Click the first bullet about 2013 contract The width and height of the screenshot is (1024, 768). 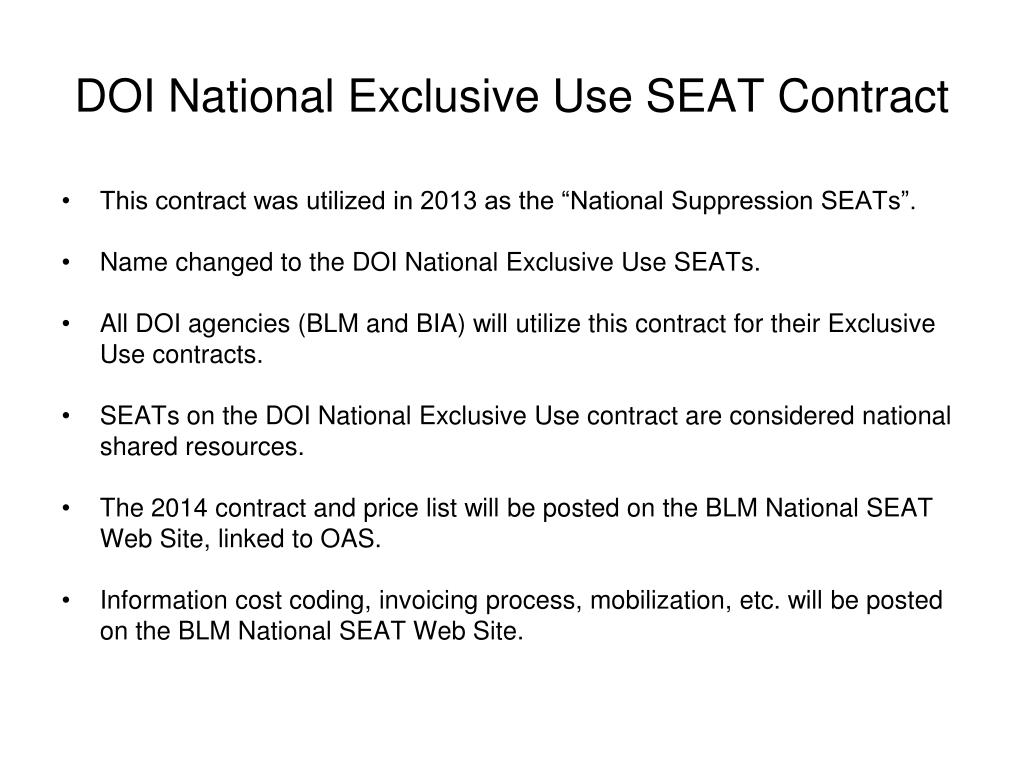508,201
